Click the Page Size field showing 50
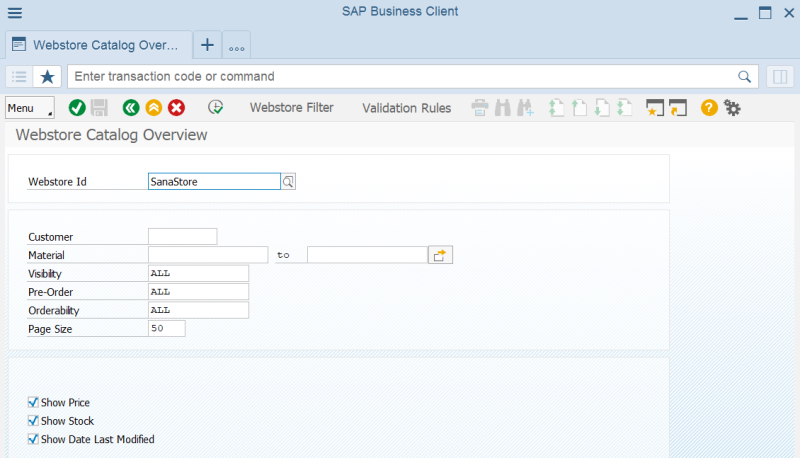800x458 pixels. click(167, 328)
